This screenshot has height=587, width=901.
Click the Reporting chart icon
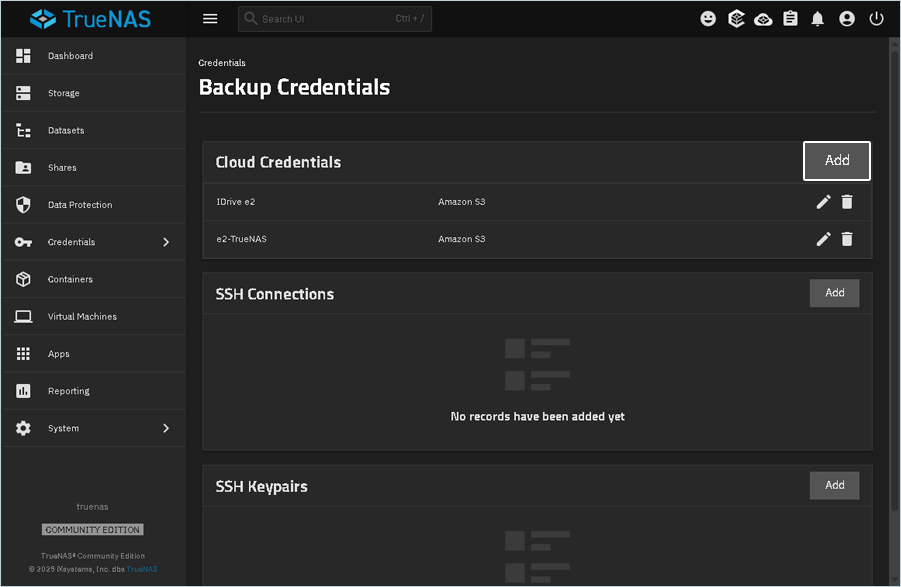(x=23, y=391)
